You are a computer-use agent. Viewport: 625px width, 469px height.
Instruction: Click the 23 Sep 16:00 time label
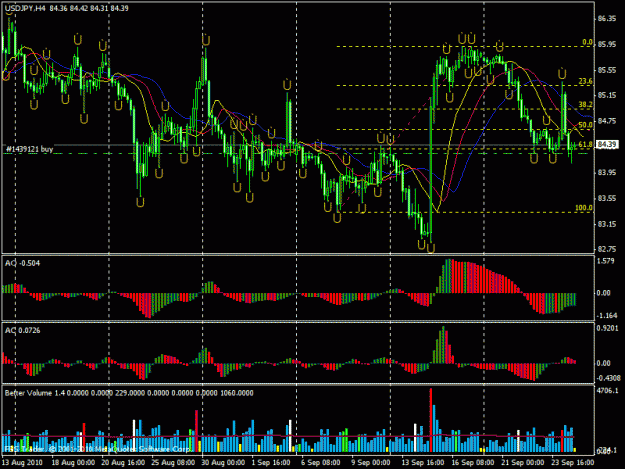point(572,463)
